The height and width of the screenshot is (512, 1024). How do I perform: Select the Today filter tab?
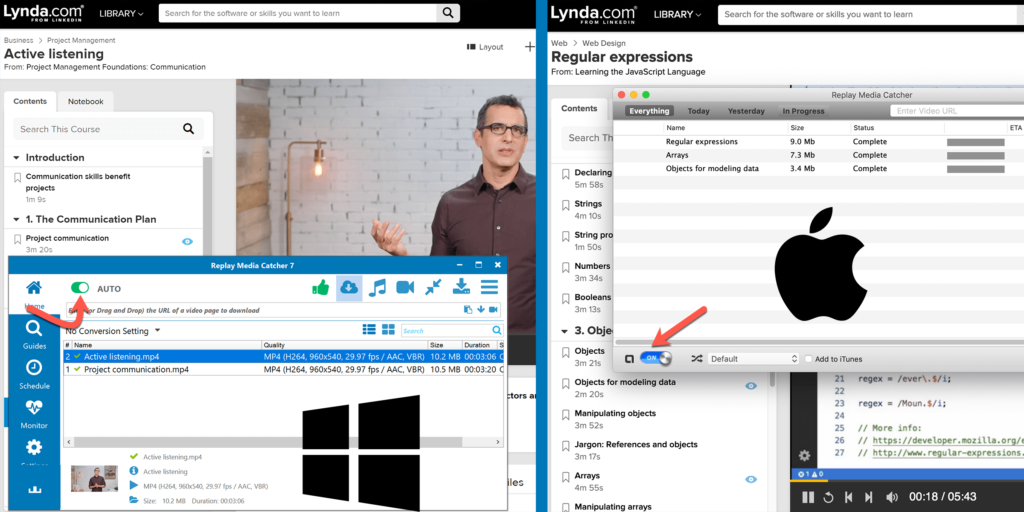tap(698, 111)
